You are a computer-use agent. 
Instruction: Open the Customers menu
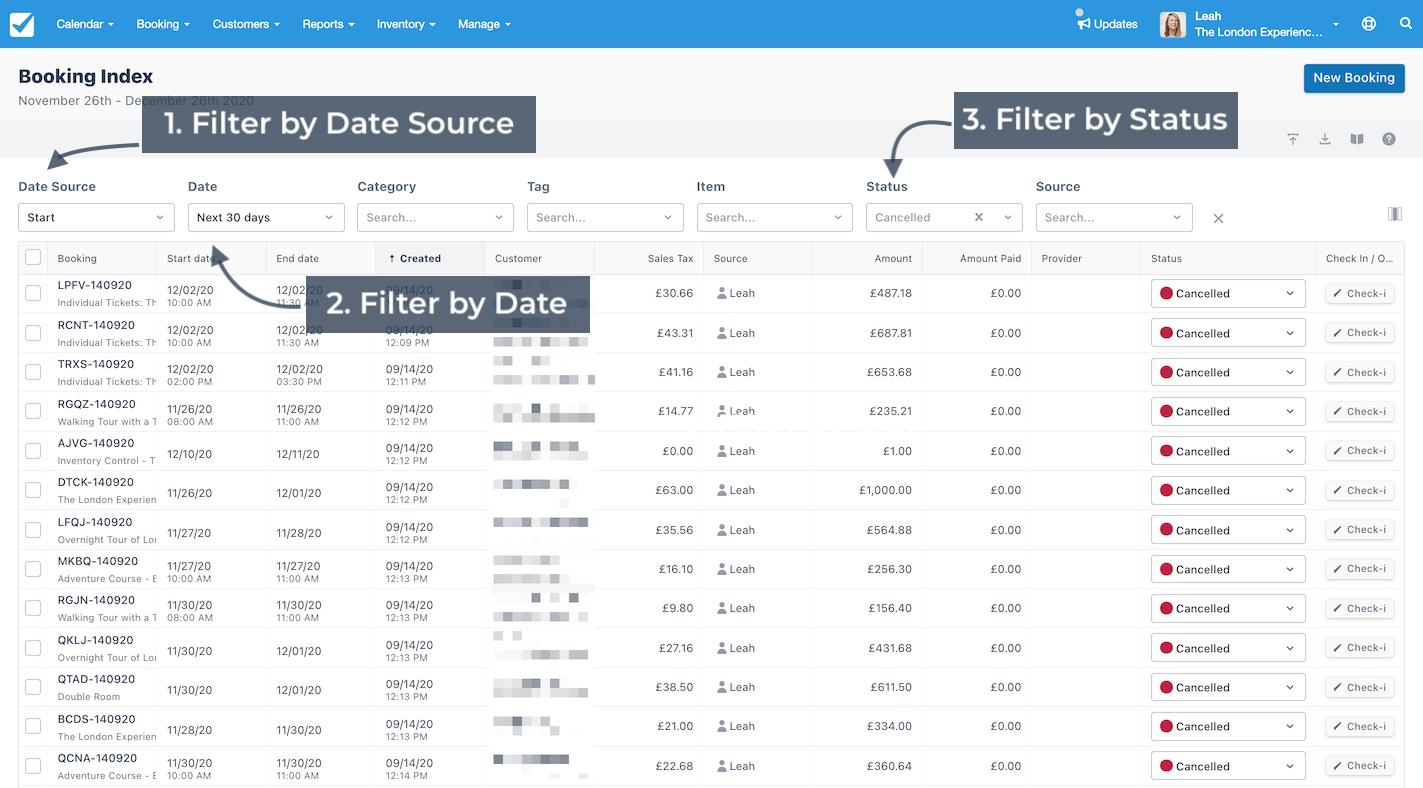246,24
